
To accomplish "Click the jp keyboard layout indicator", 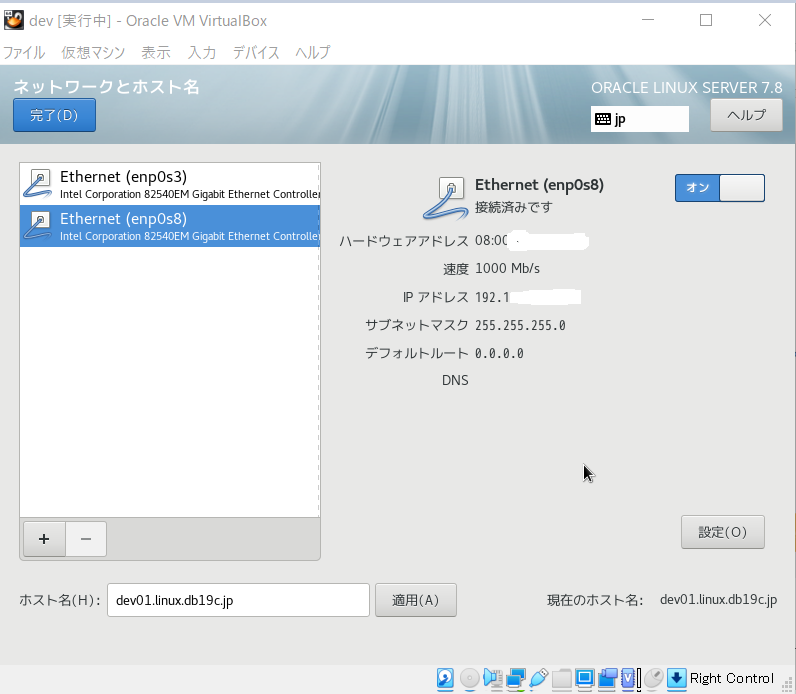I will (x=640, y=119).
